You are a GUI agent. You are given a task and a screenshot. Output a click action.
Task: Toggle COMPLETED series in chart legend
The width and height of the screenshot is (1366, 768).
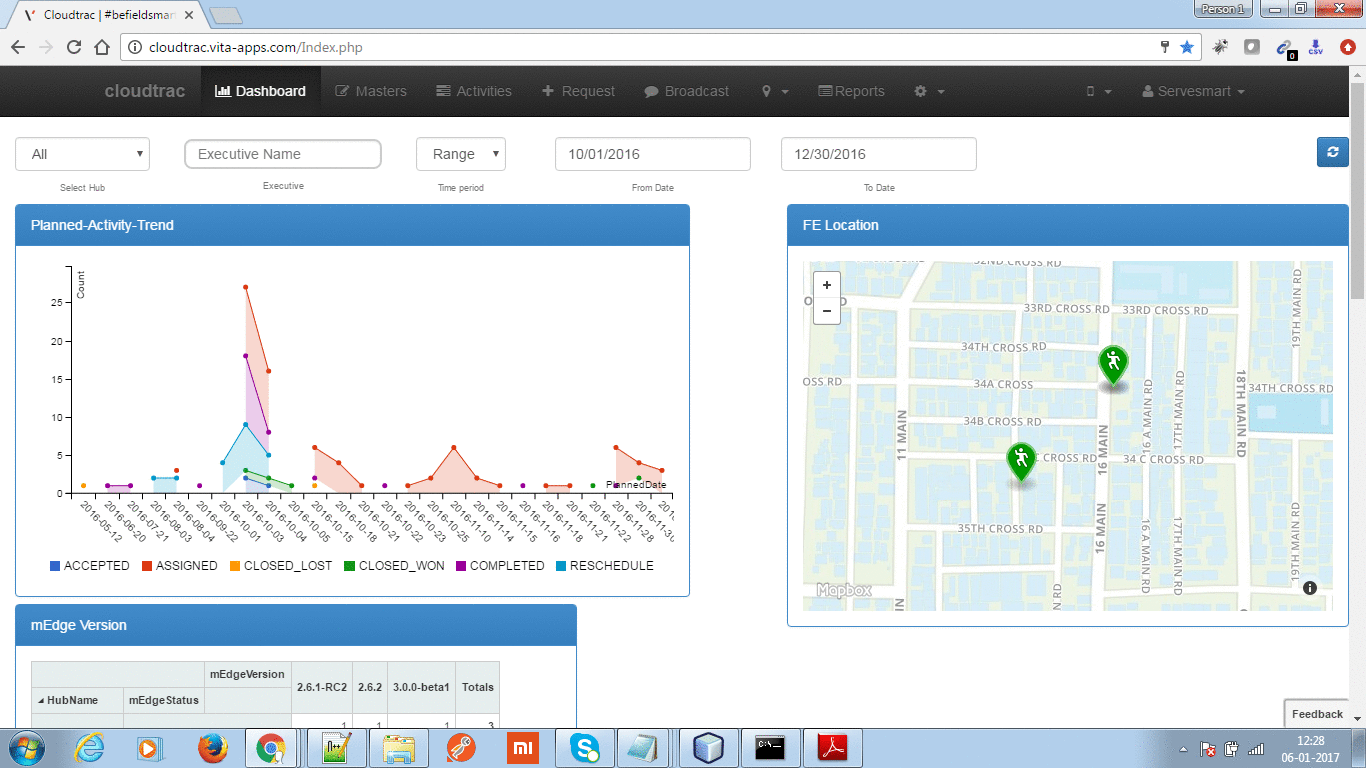click(500, 566)
